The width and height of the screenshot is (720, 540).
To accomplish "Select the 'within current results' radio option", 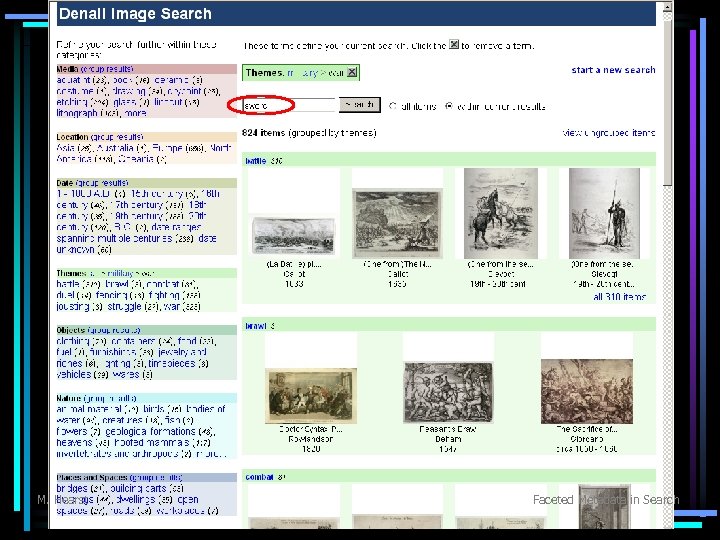I will [449, 106].
